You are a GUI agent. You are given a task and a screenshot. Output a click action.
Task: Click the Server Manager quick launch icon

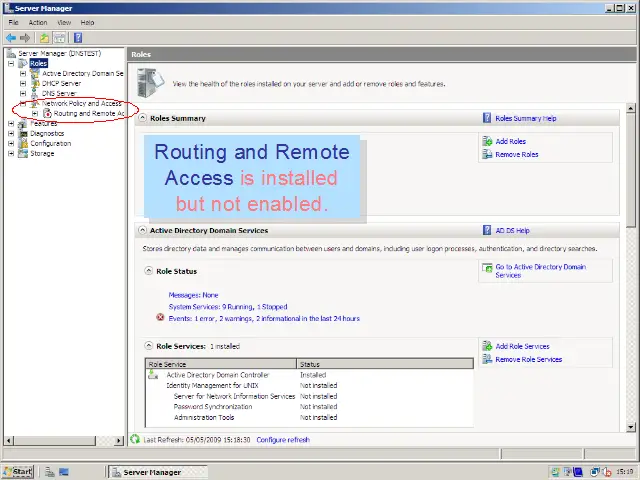50,472
